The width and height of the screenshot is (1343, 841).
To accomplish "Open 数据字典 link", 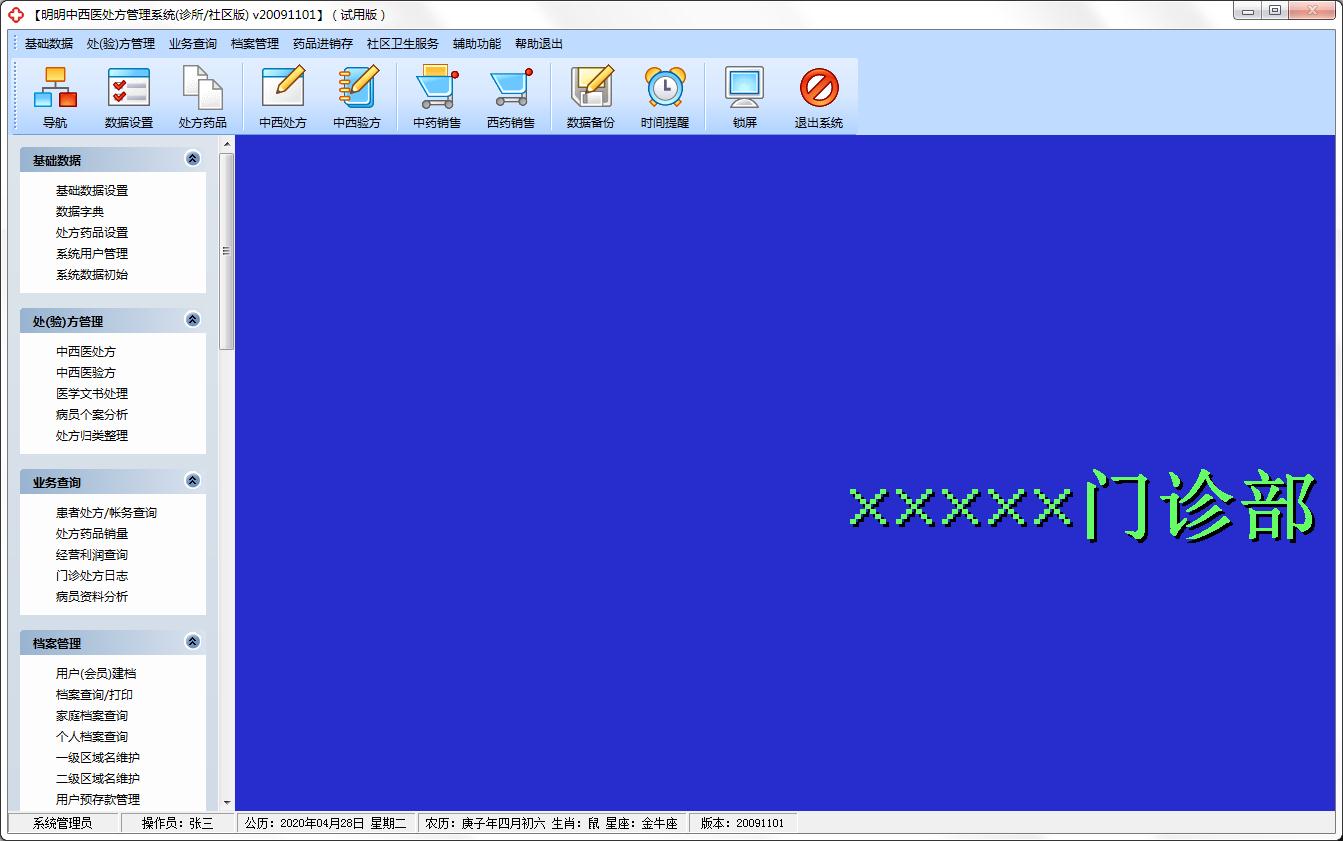I will click(x=80, y=212).
